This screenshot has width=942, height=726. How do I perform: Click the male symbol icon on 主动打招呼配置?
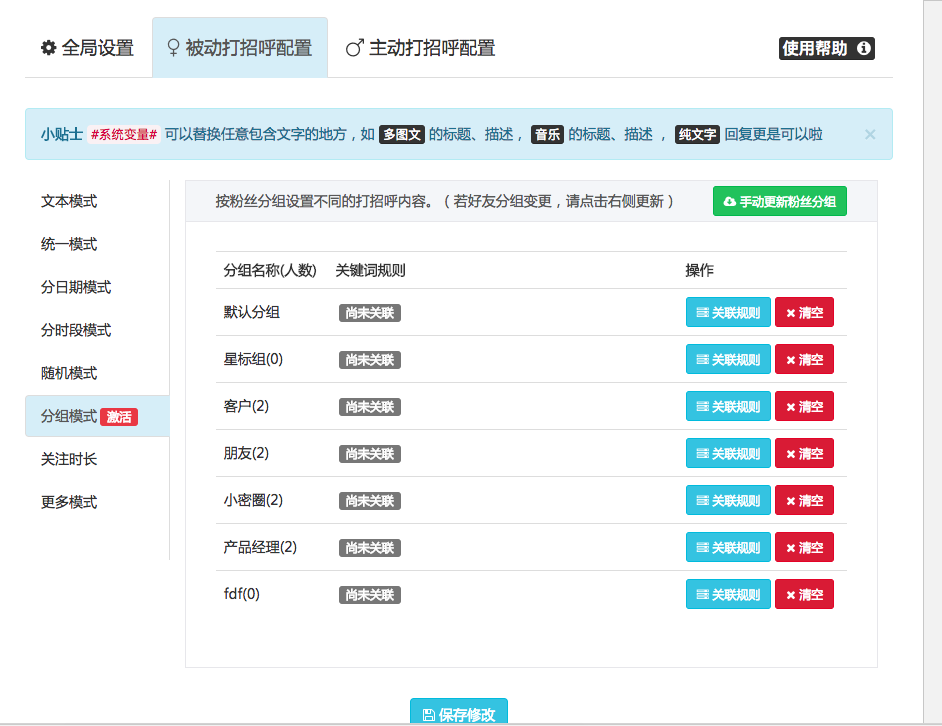354,48
